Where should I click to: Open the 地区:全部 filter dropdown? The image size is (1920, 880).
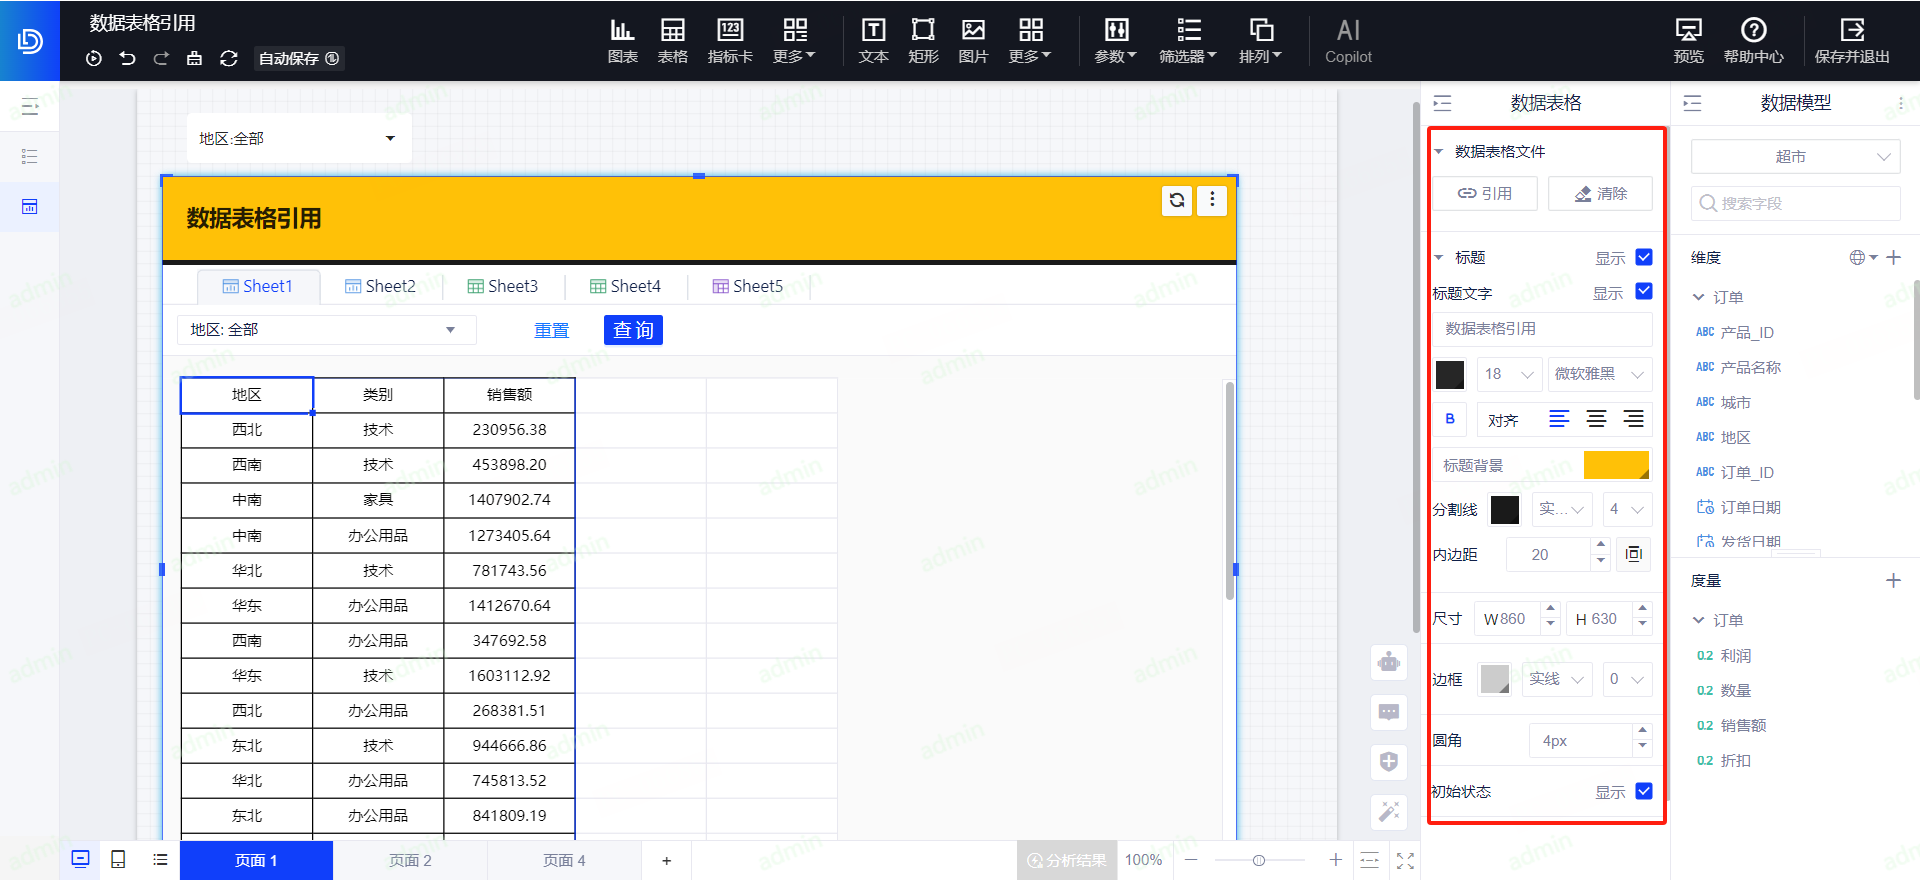click(x=298, y=139)
